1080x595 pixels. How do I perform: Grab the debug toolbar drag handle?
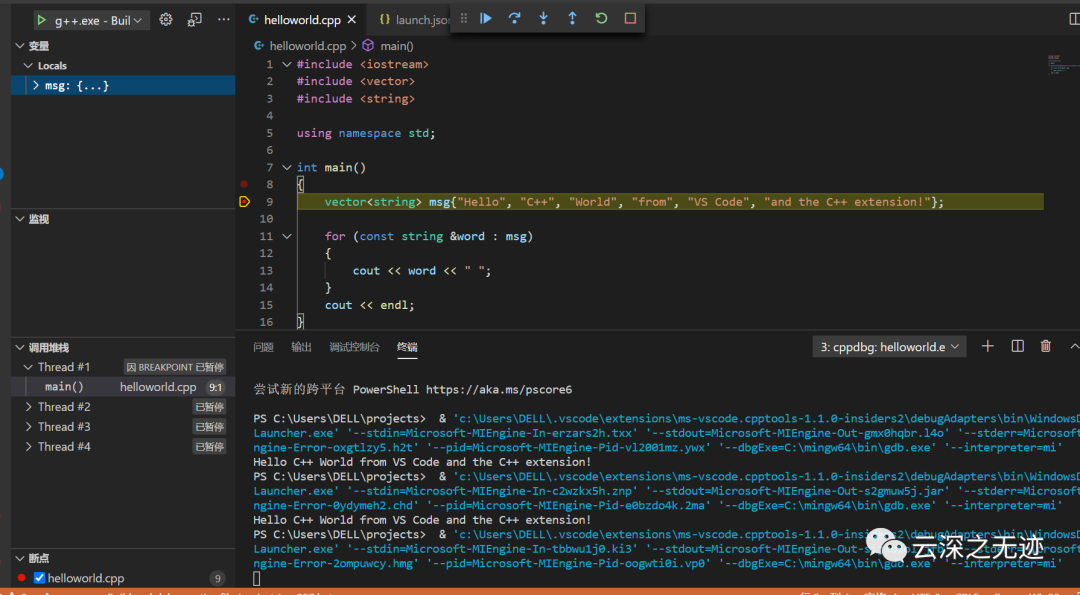pos(464,19)
